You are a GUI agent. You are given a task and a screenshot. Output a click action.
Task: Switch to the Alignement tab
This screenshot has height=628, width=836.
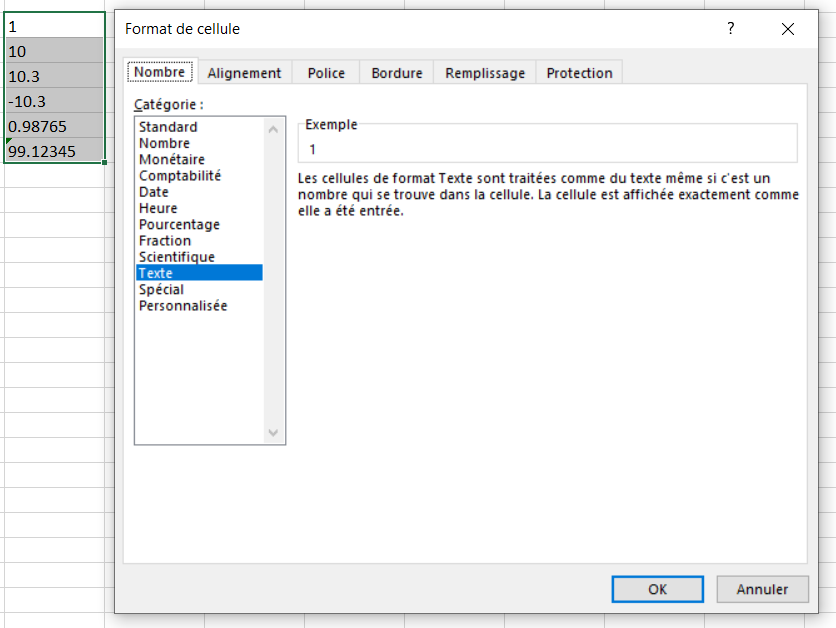pos(244,73)
